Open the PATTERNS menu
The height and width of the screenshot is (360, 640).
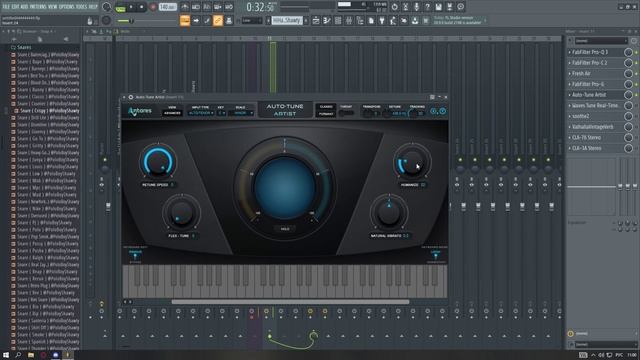(38, 7)
